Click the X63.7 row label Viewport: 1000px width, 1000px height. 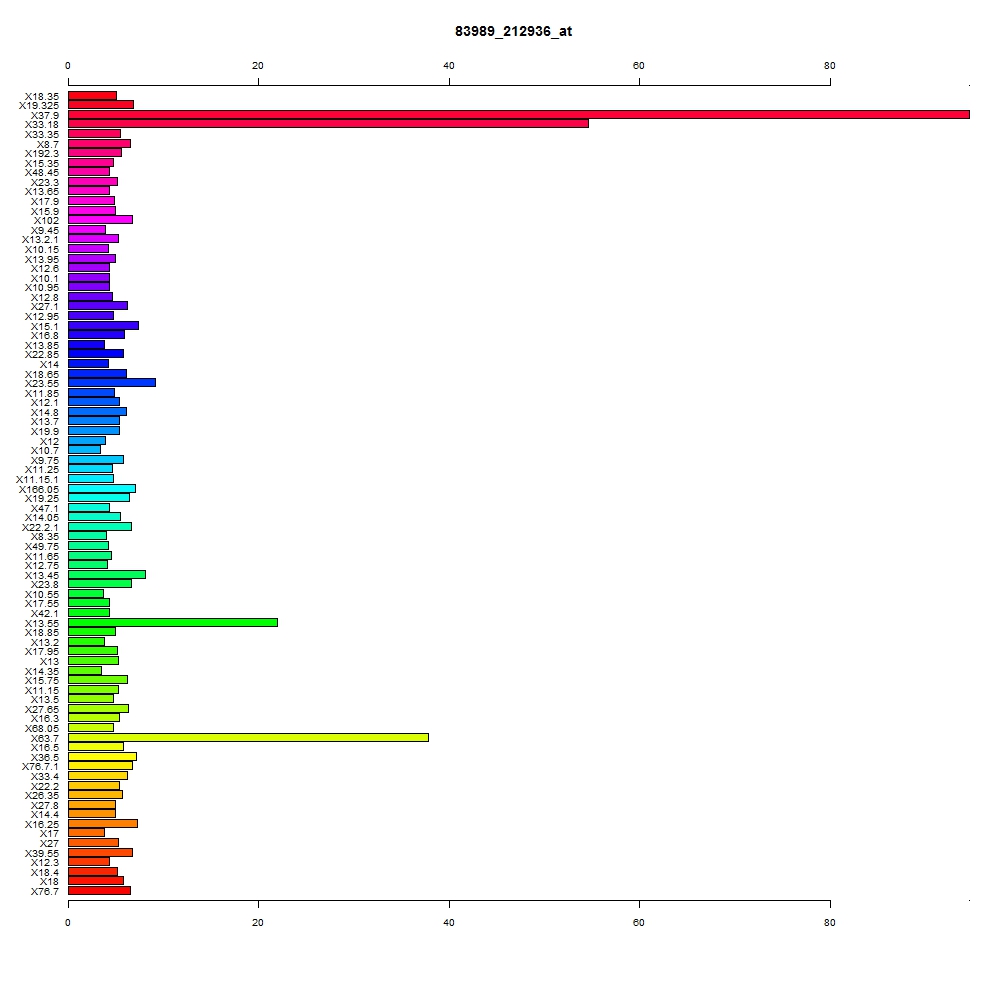coord(45,738)
